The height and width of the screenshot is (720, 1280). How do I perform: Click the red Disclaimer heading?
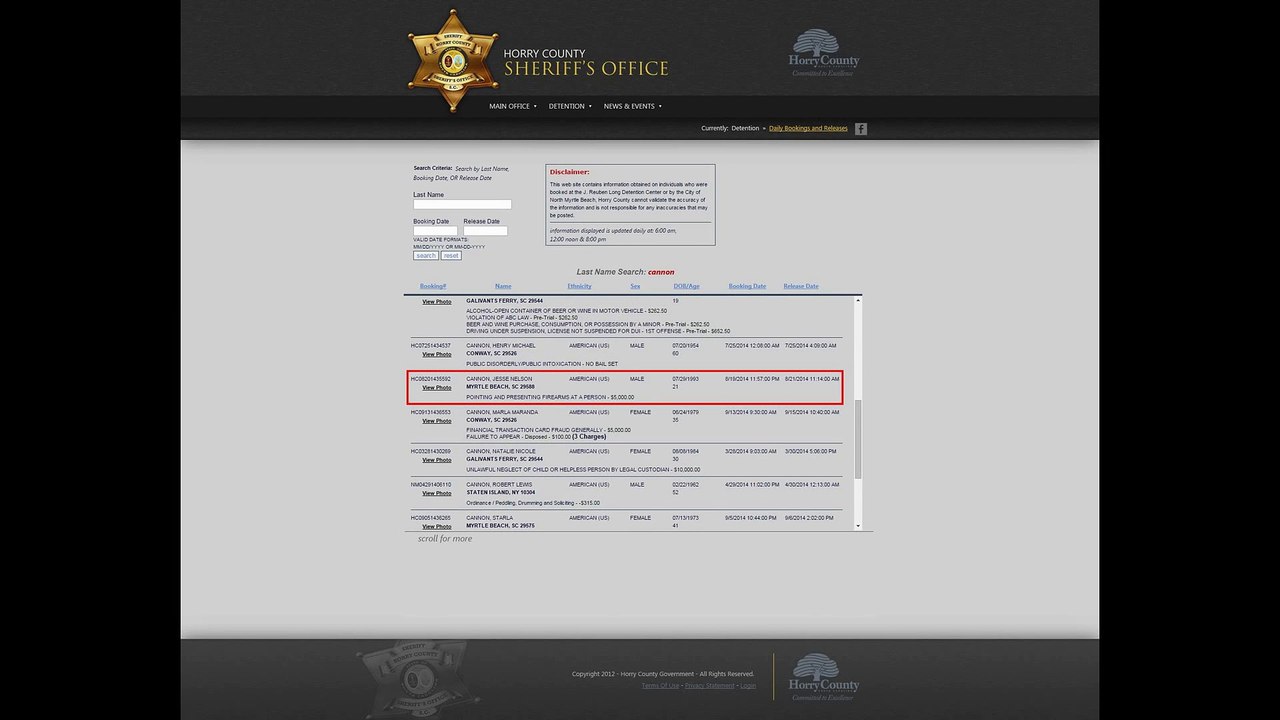tap(570, 172)
